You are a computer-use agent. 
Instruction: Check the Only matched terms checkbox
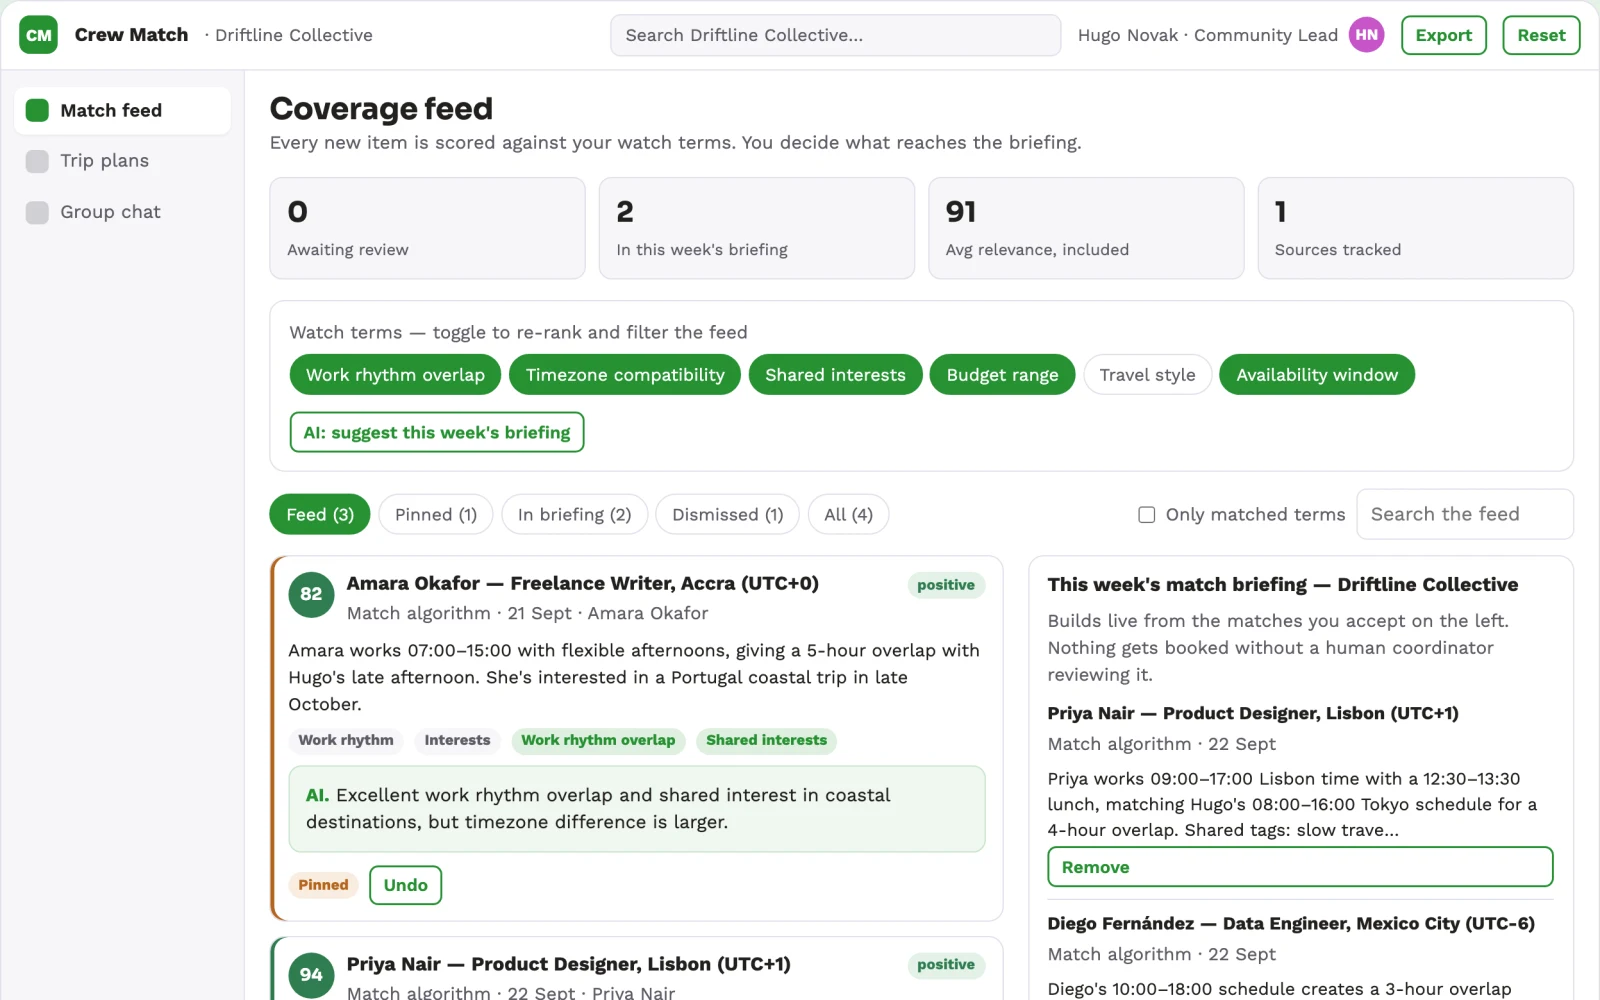pos(1147,515)
